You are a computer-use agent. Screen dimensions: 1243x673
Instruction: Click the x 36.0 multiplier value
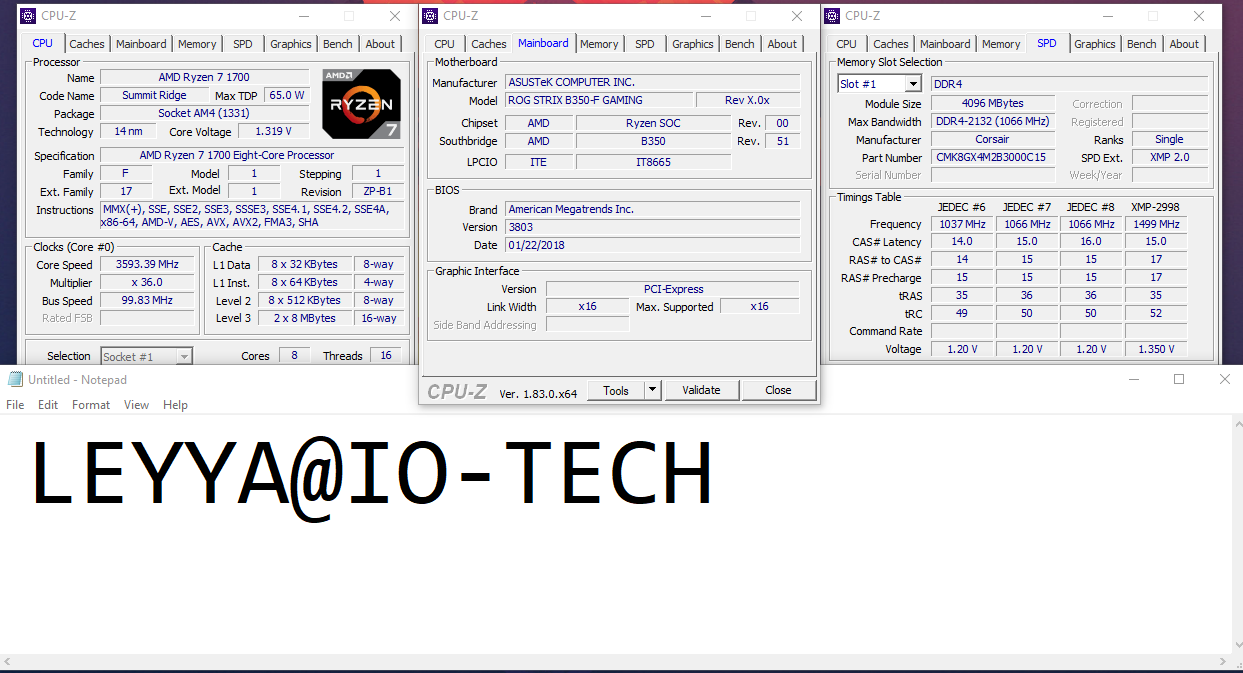(147, 283)
